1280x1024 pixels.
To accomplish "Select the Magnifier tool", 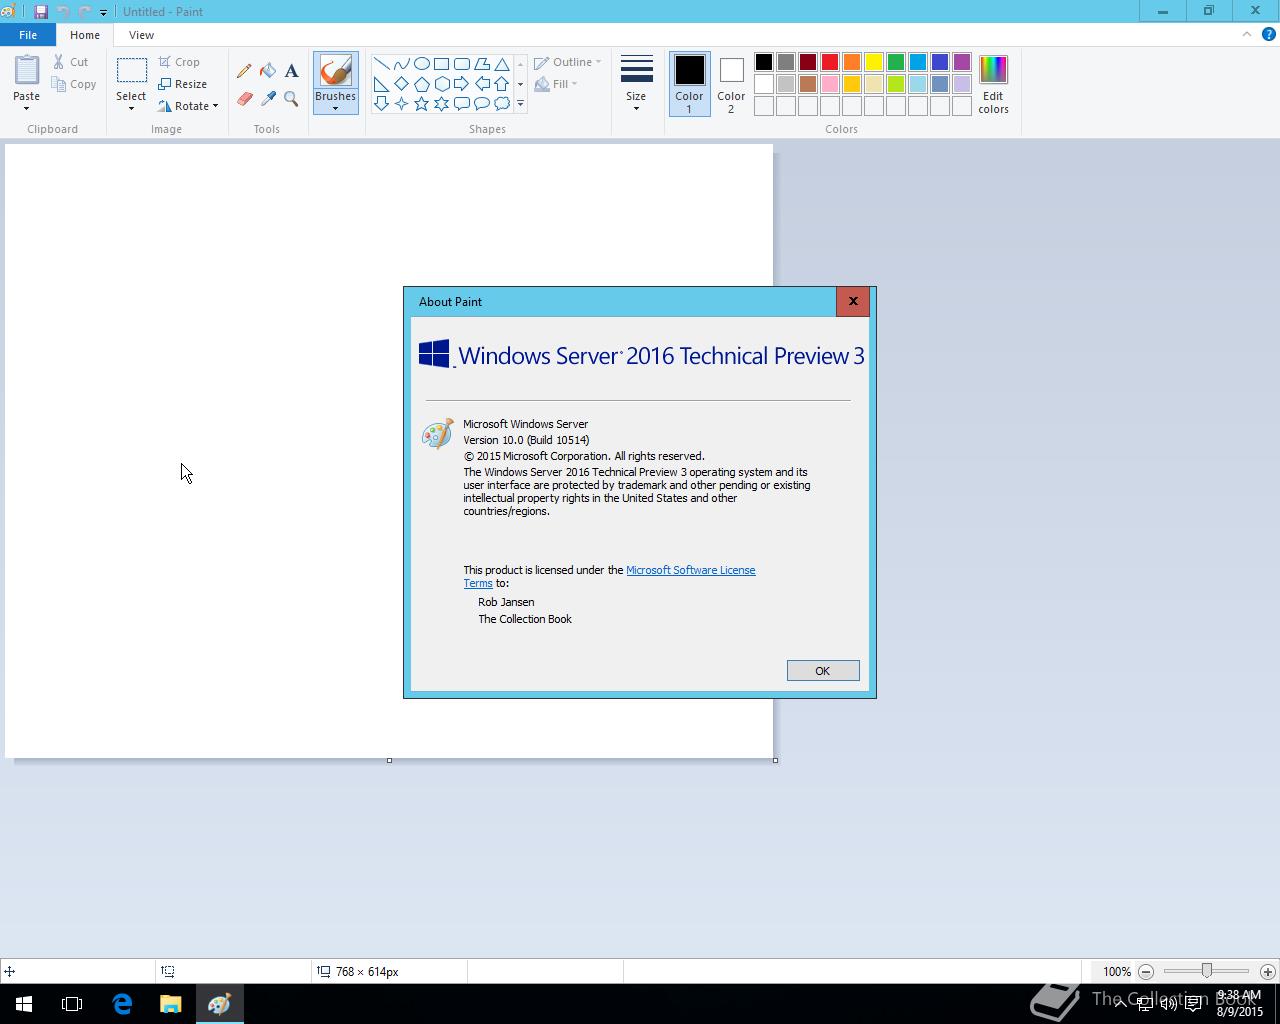I will click(291, 99).
